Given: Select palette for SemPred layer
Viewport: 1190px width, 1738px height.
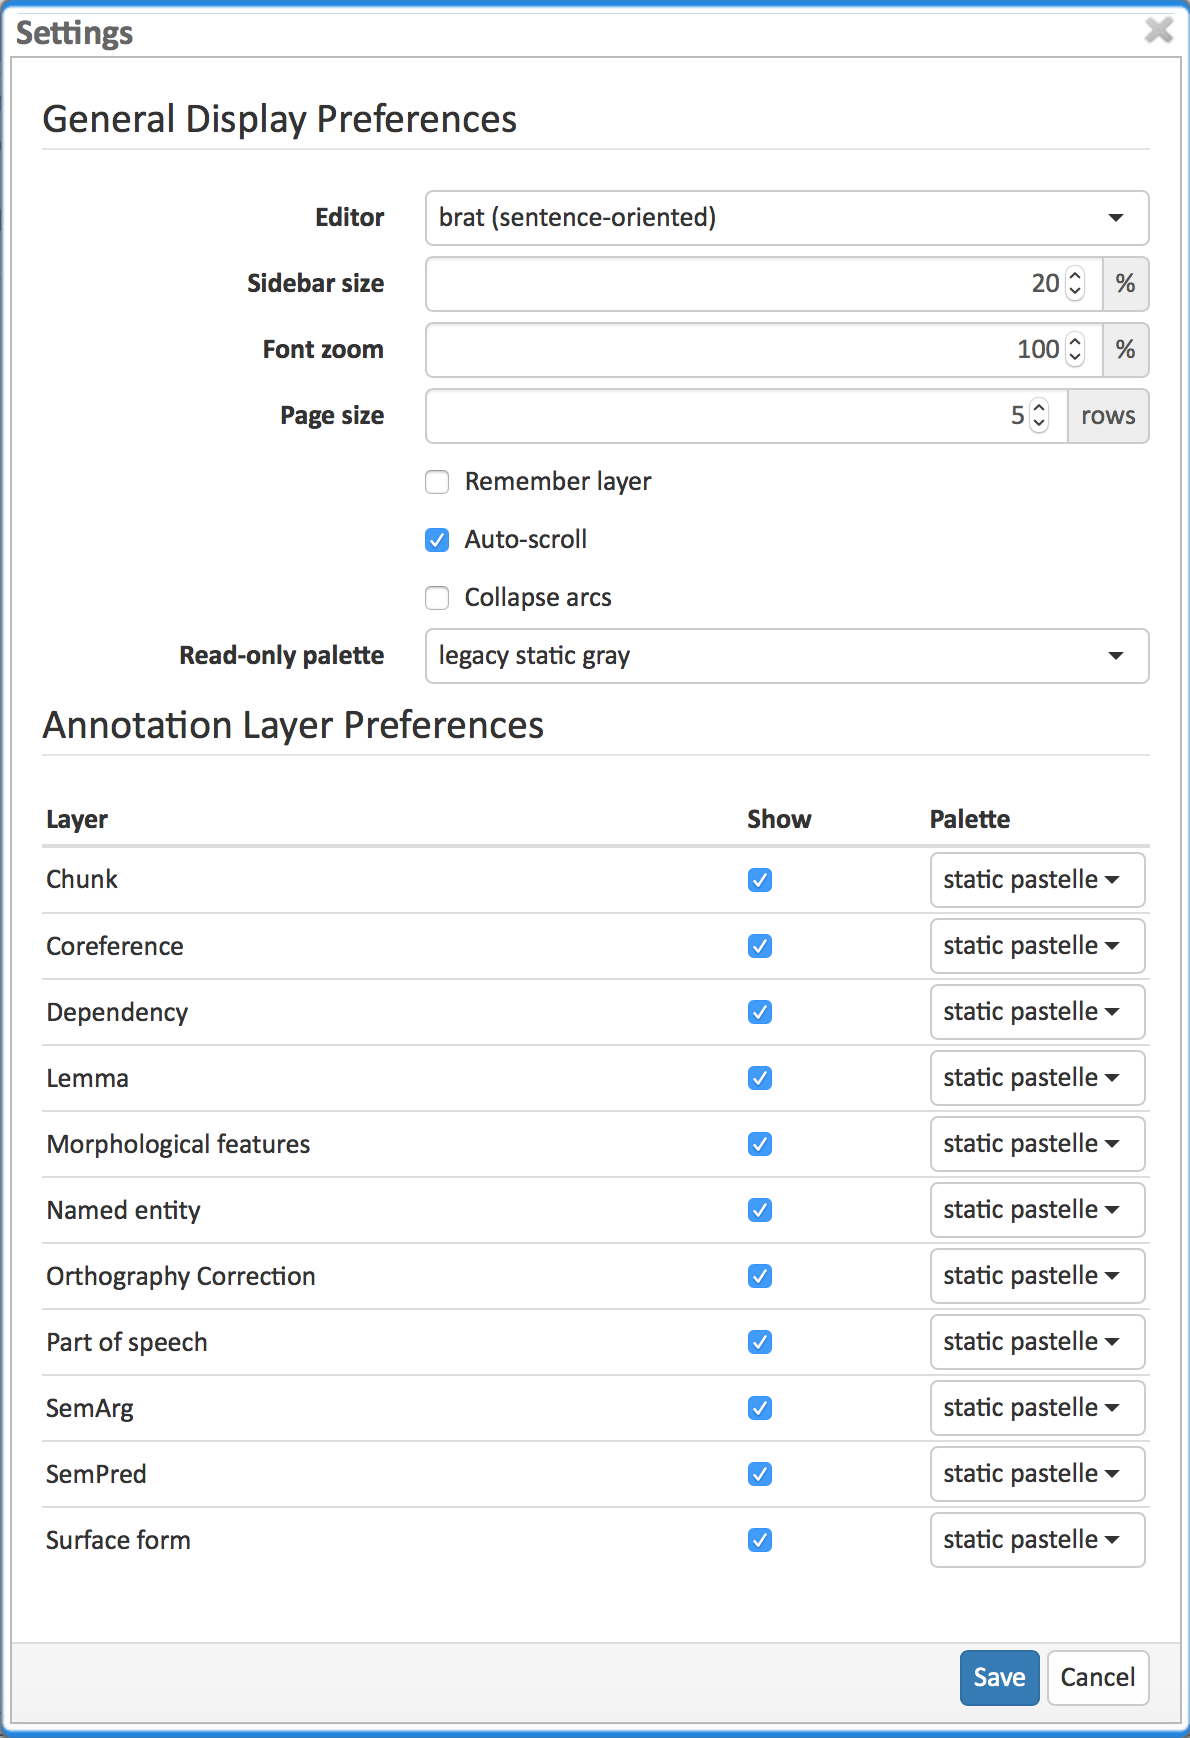Looking at the screenshot, I should (1036, 1474).
